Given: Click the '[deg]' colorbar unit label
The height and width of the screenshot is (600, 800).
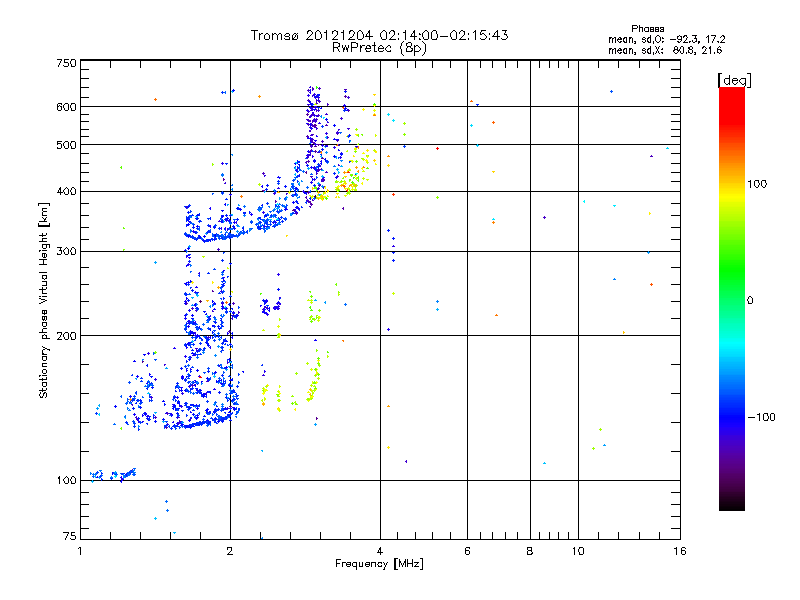Looking at the screenshot, I should [734, 80].
